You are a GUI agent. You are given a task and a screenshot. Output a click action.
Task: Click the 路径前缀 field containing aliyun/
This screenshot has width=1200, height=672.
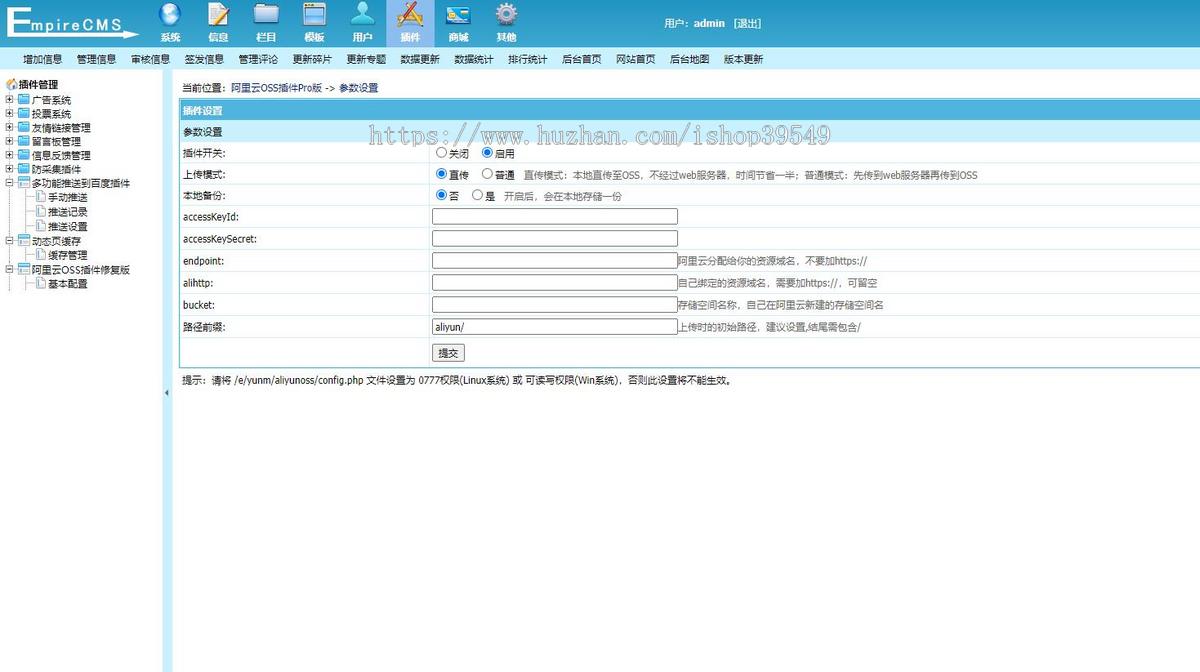coord(555,326)
